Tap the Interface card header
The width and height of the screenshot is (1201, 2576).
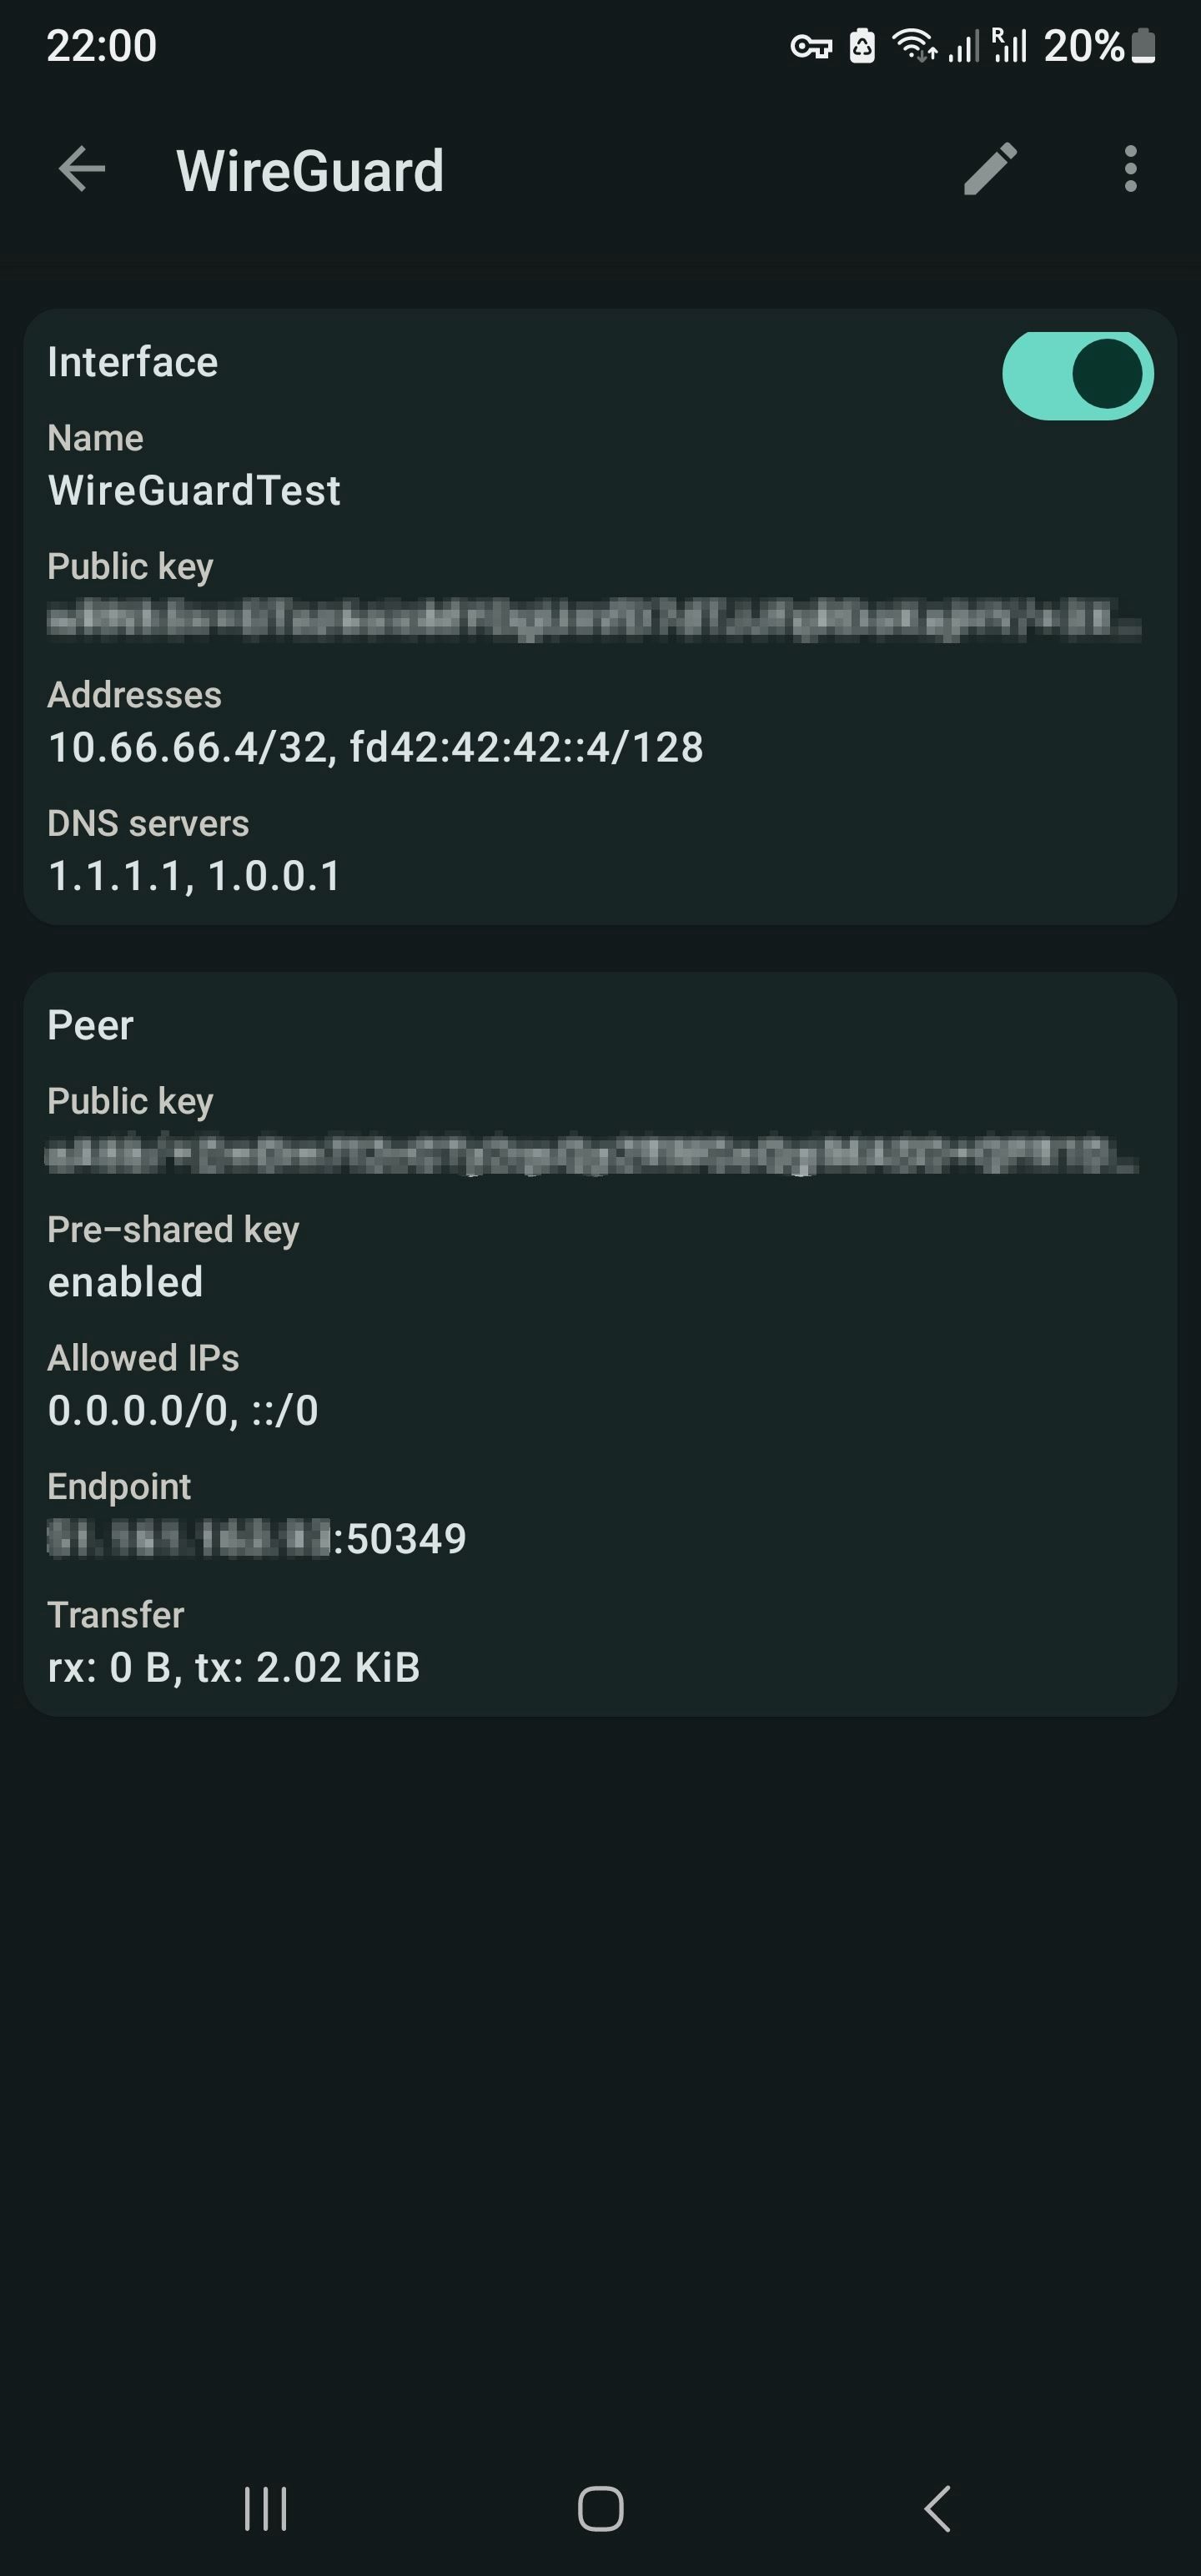(x=132, y=361)
